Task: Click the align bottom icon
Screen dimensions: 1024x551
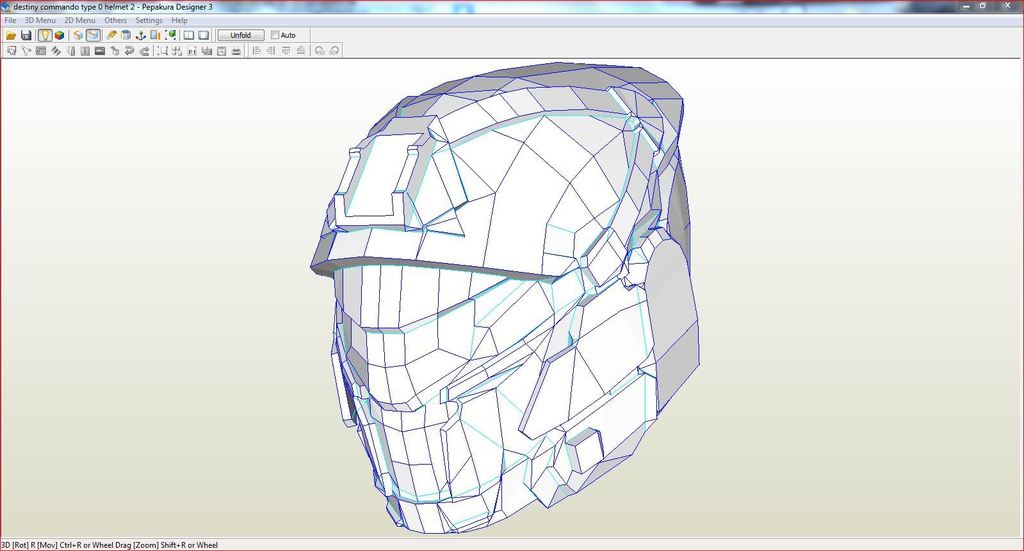Action: [x=300, y=50]
